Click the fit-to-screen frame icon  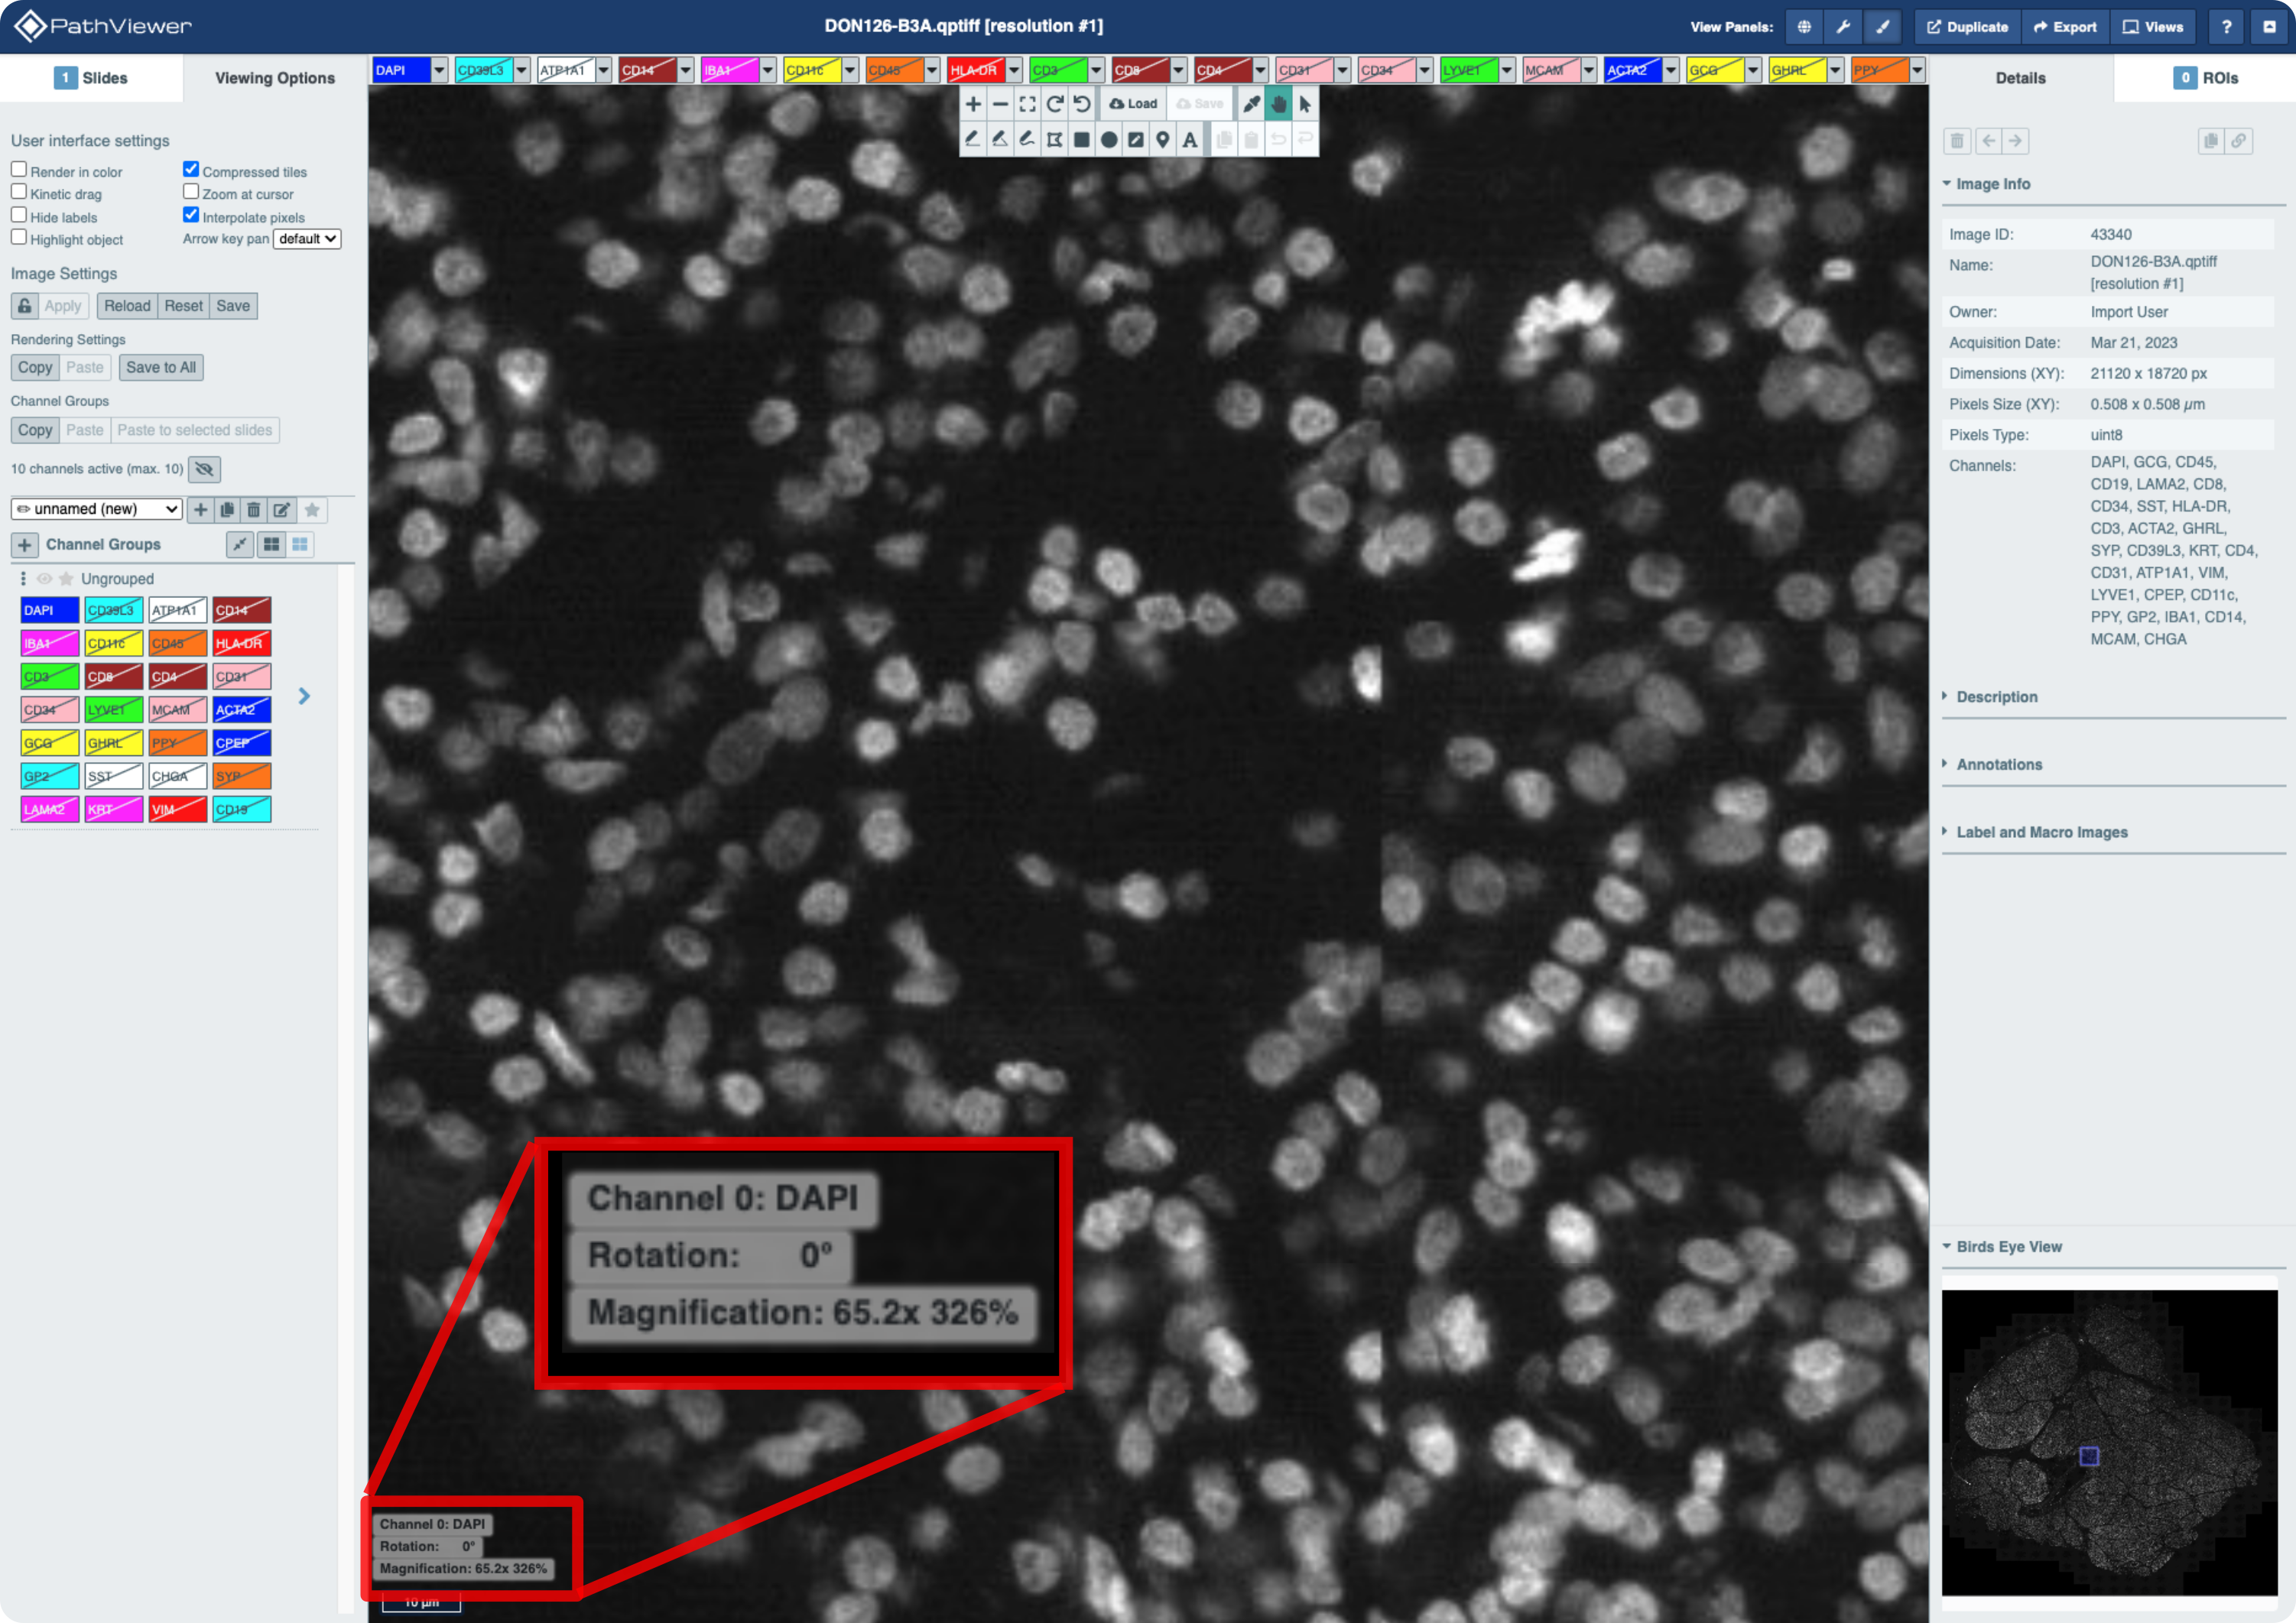tap(1027, 104)
